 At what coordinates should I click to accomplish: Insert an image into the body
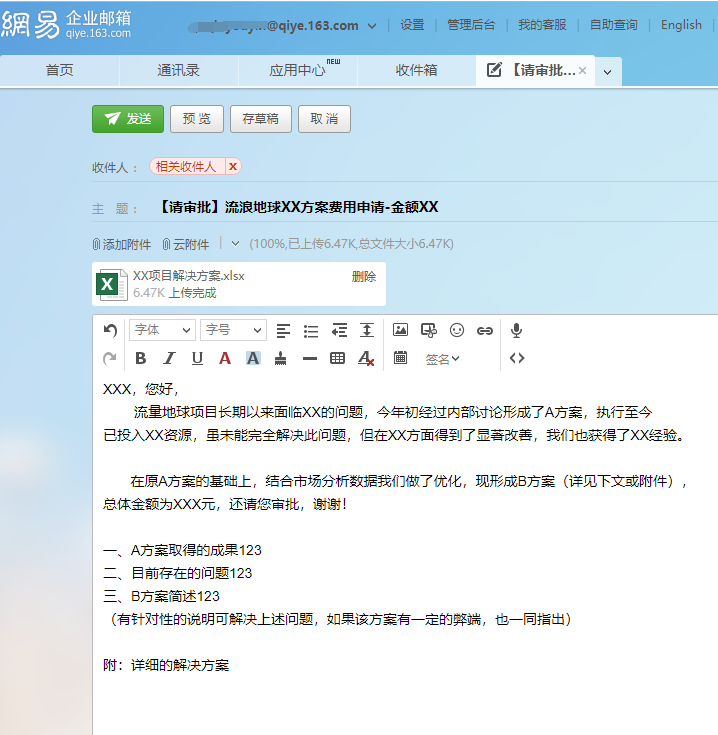[400, 330]
